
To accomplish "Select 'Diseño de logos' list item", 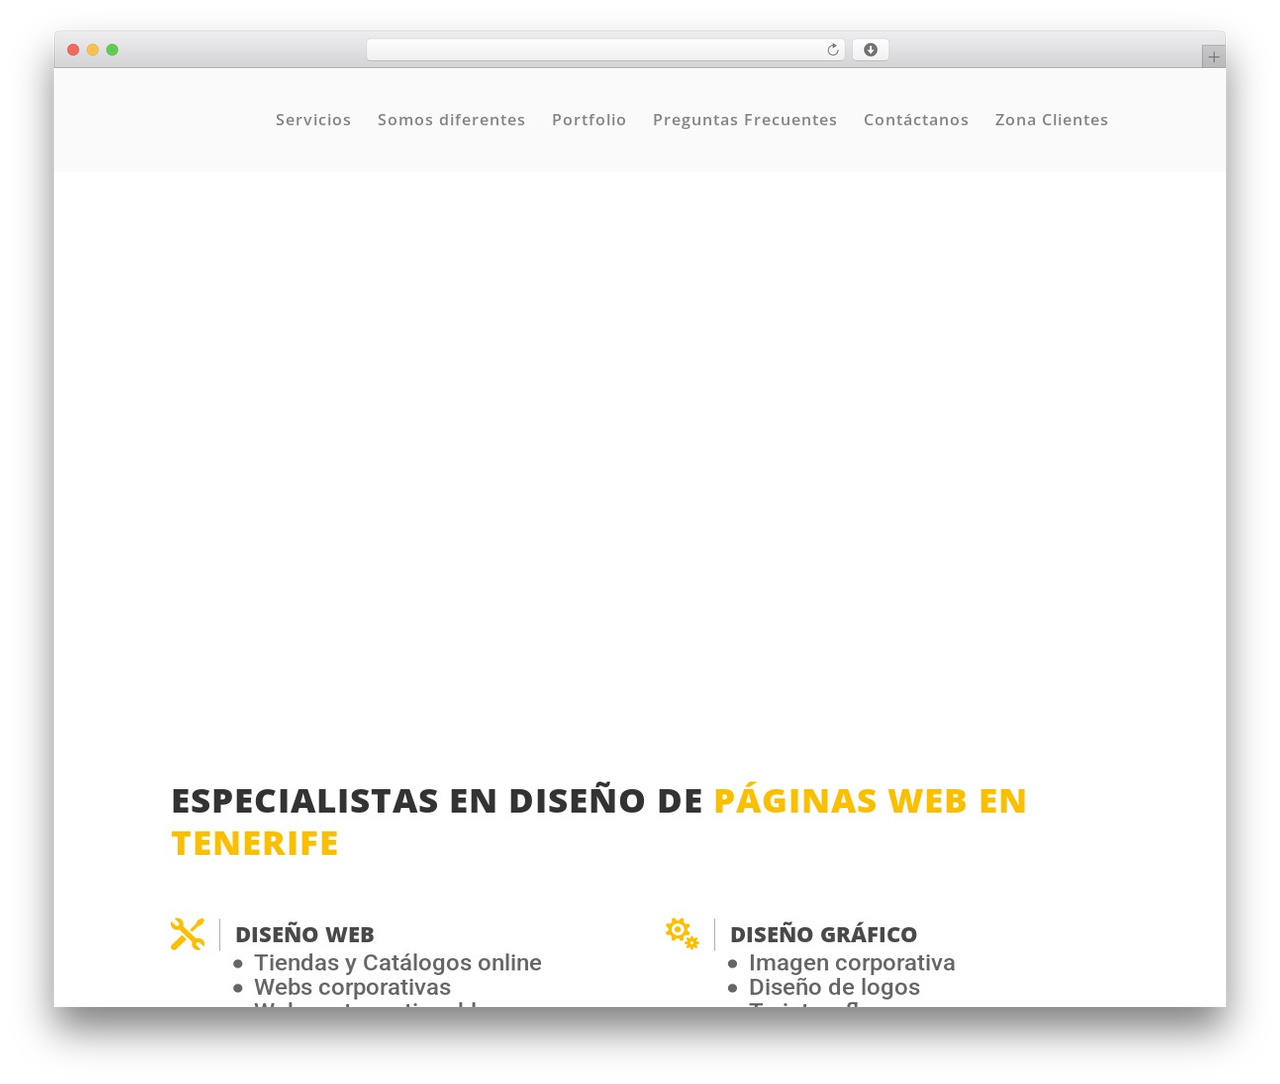I will coord(834,987).
